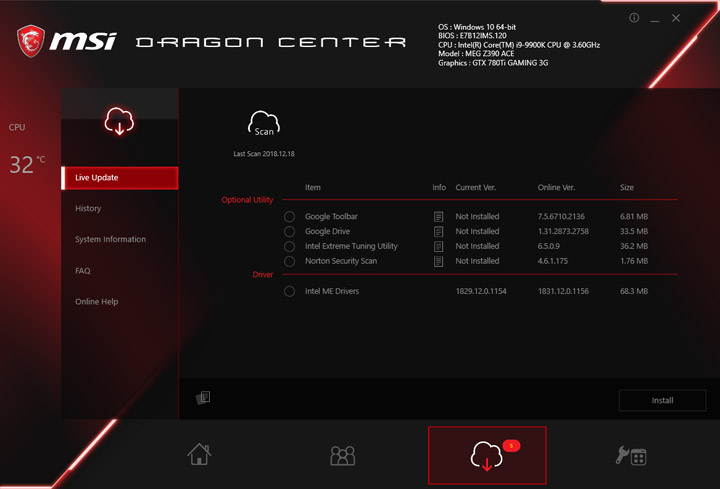Click Google Toolbar's Not Installed status
The height and width of the screenshot is (489, 720).
[477, 216]
